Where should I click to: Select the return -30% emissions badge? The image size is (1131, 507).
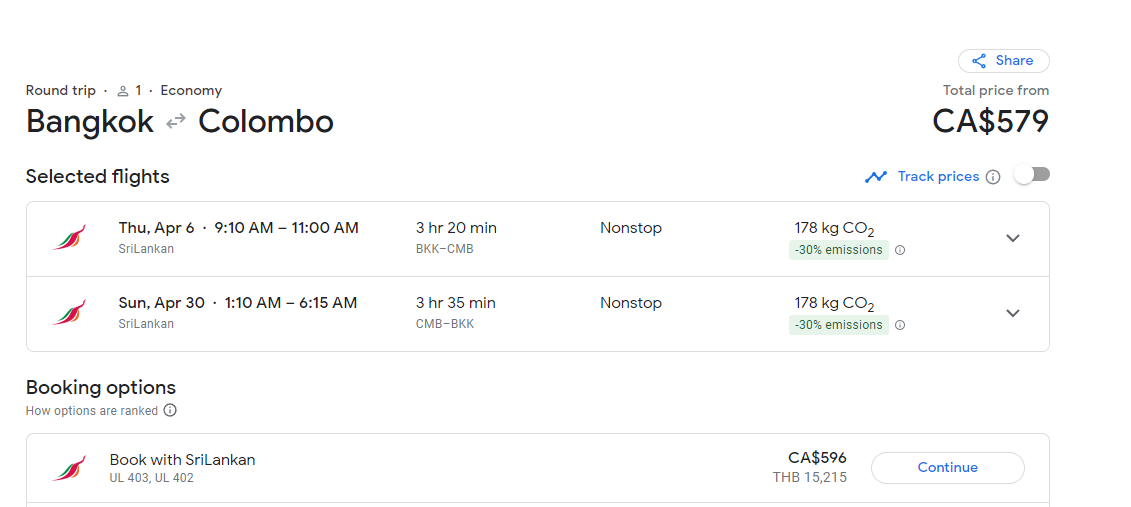[x=838, y=325]
